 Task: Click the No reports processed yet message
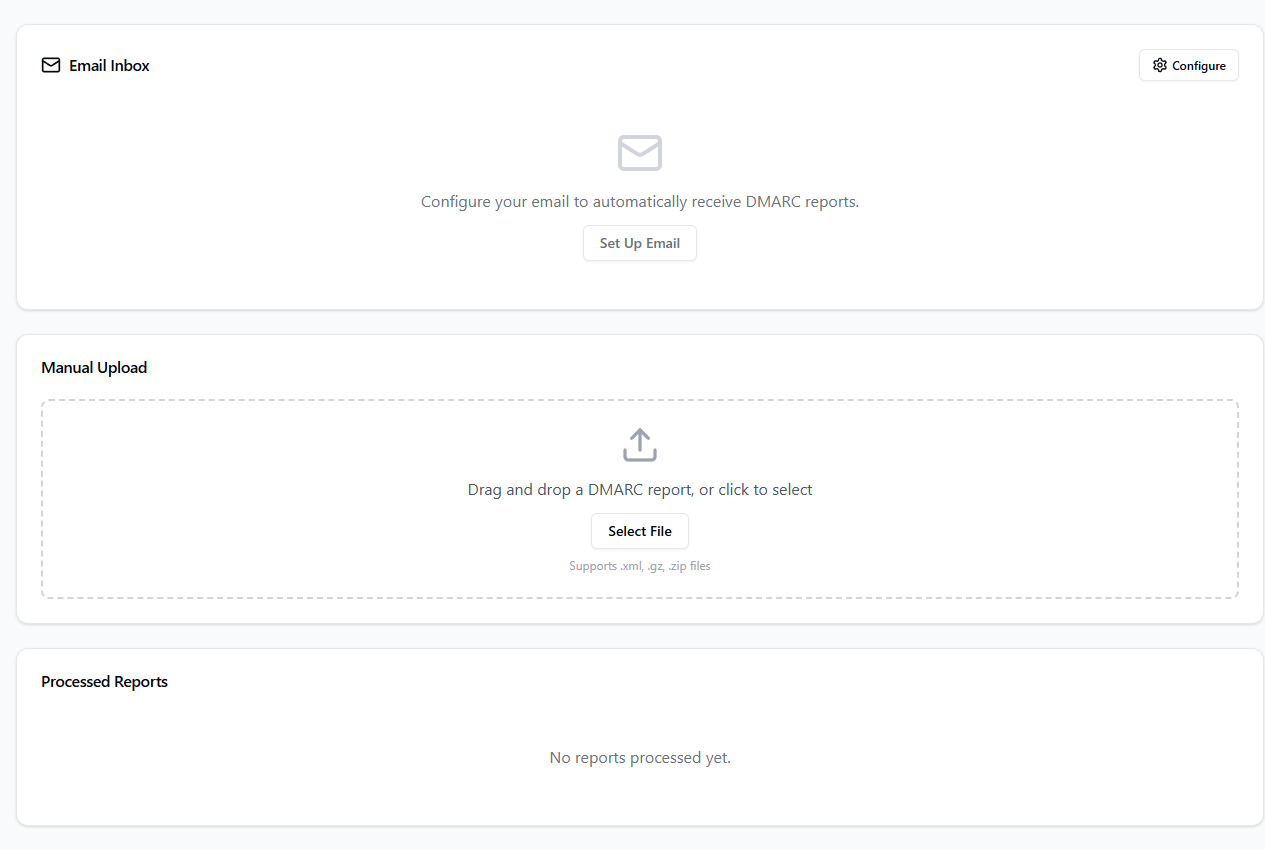pyautogui.click(x=639, y=757)
